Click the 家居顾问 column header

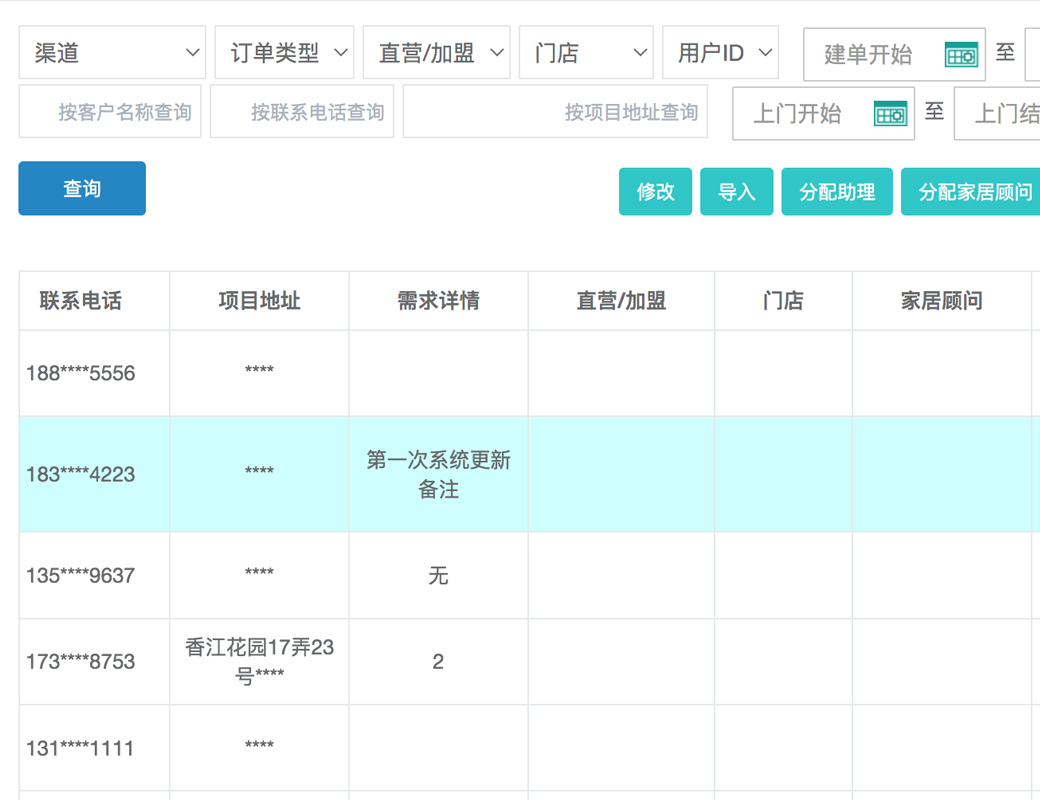tap(941, 301)
